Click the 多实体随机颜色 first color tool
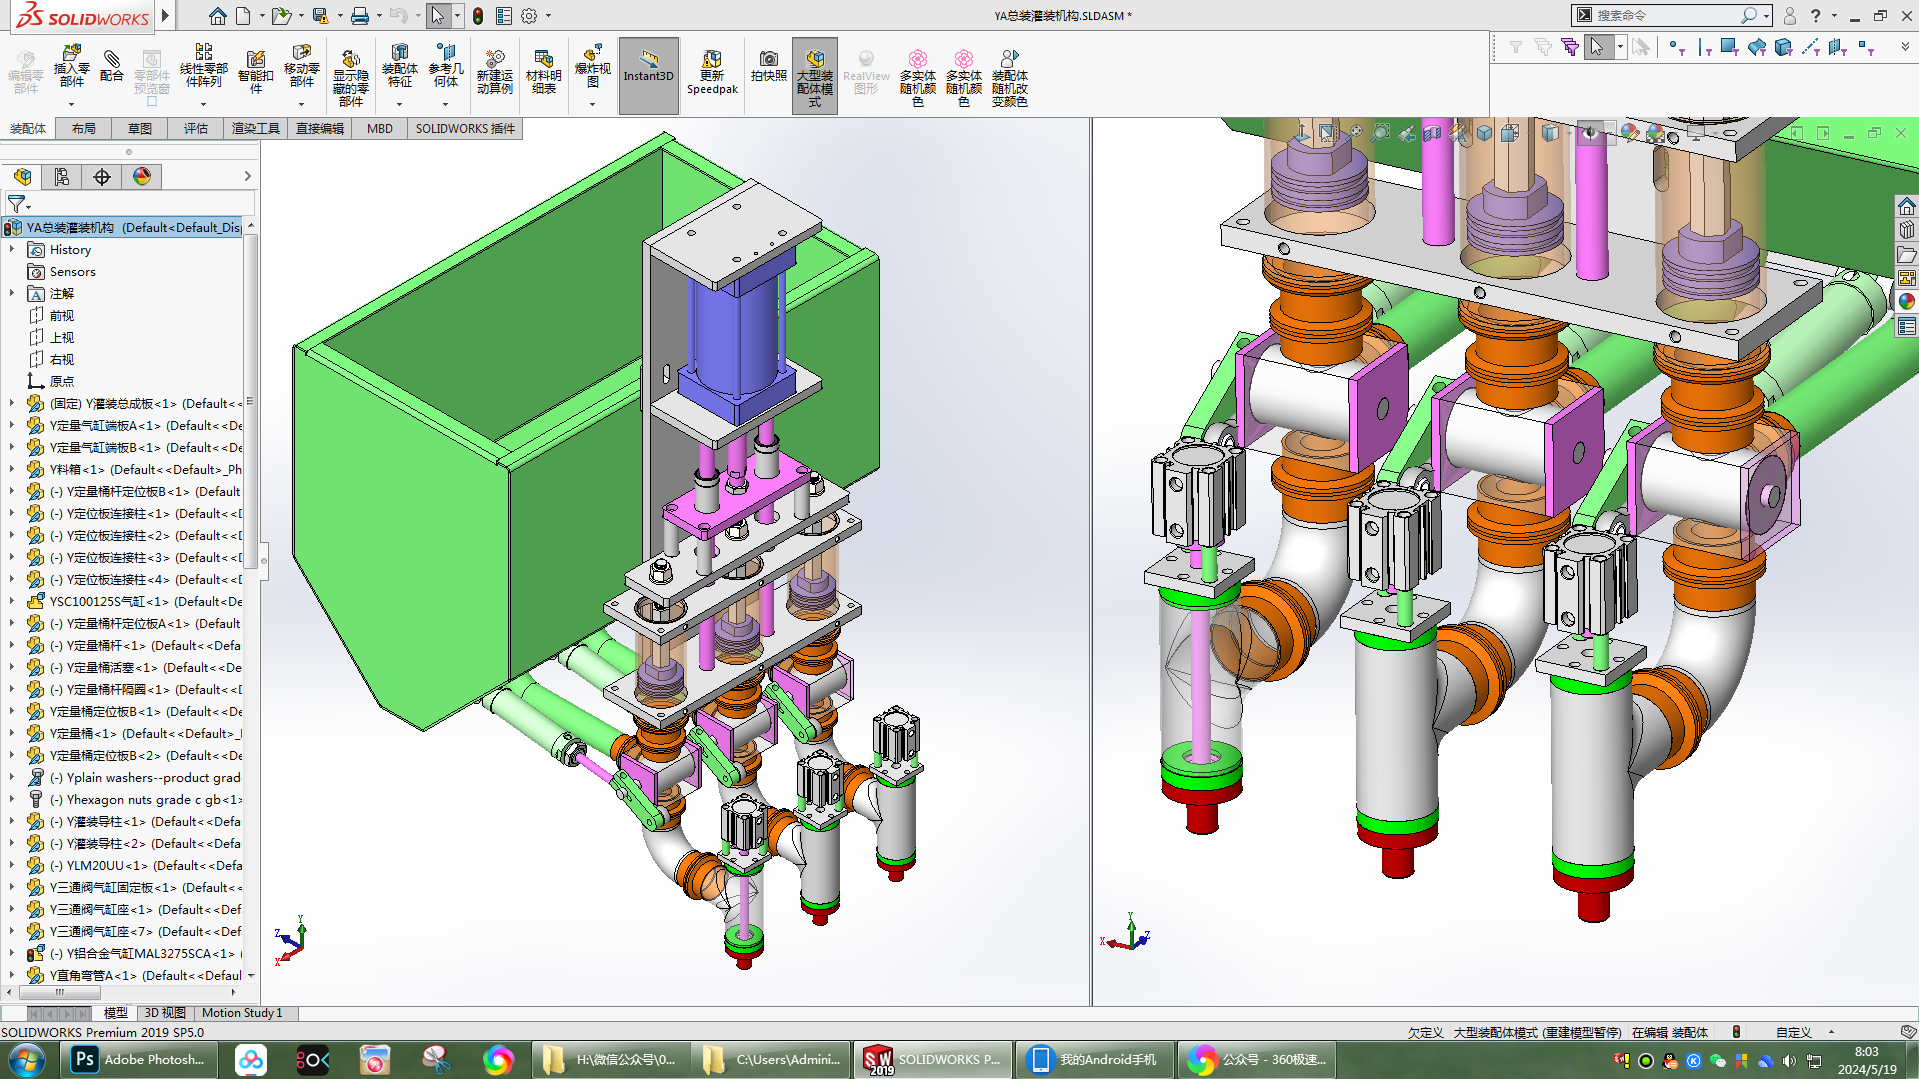Screen dimensions: 1919x1079 pos(917,78)
